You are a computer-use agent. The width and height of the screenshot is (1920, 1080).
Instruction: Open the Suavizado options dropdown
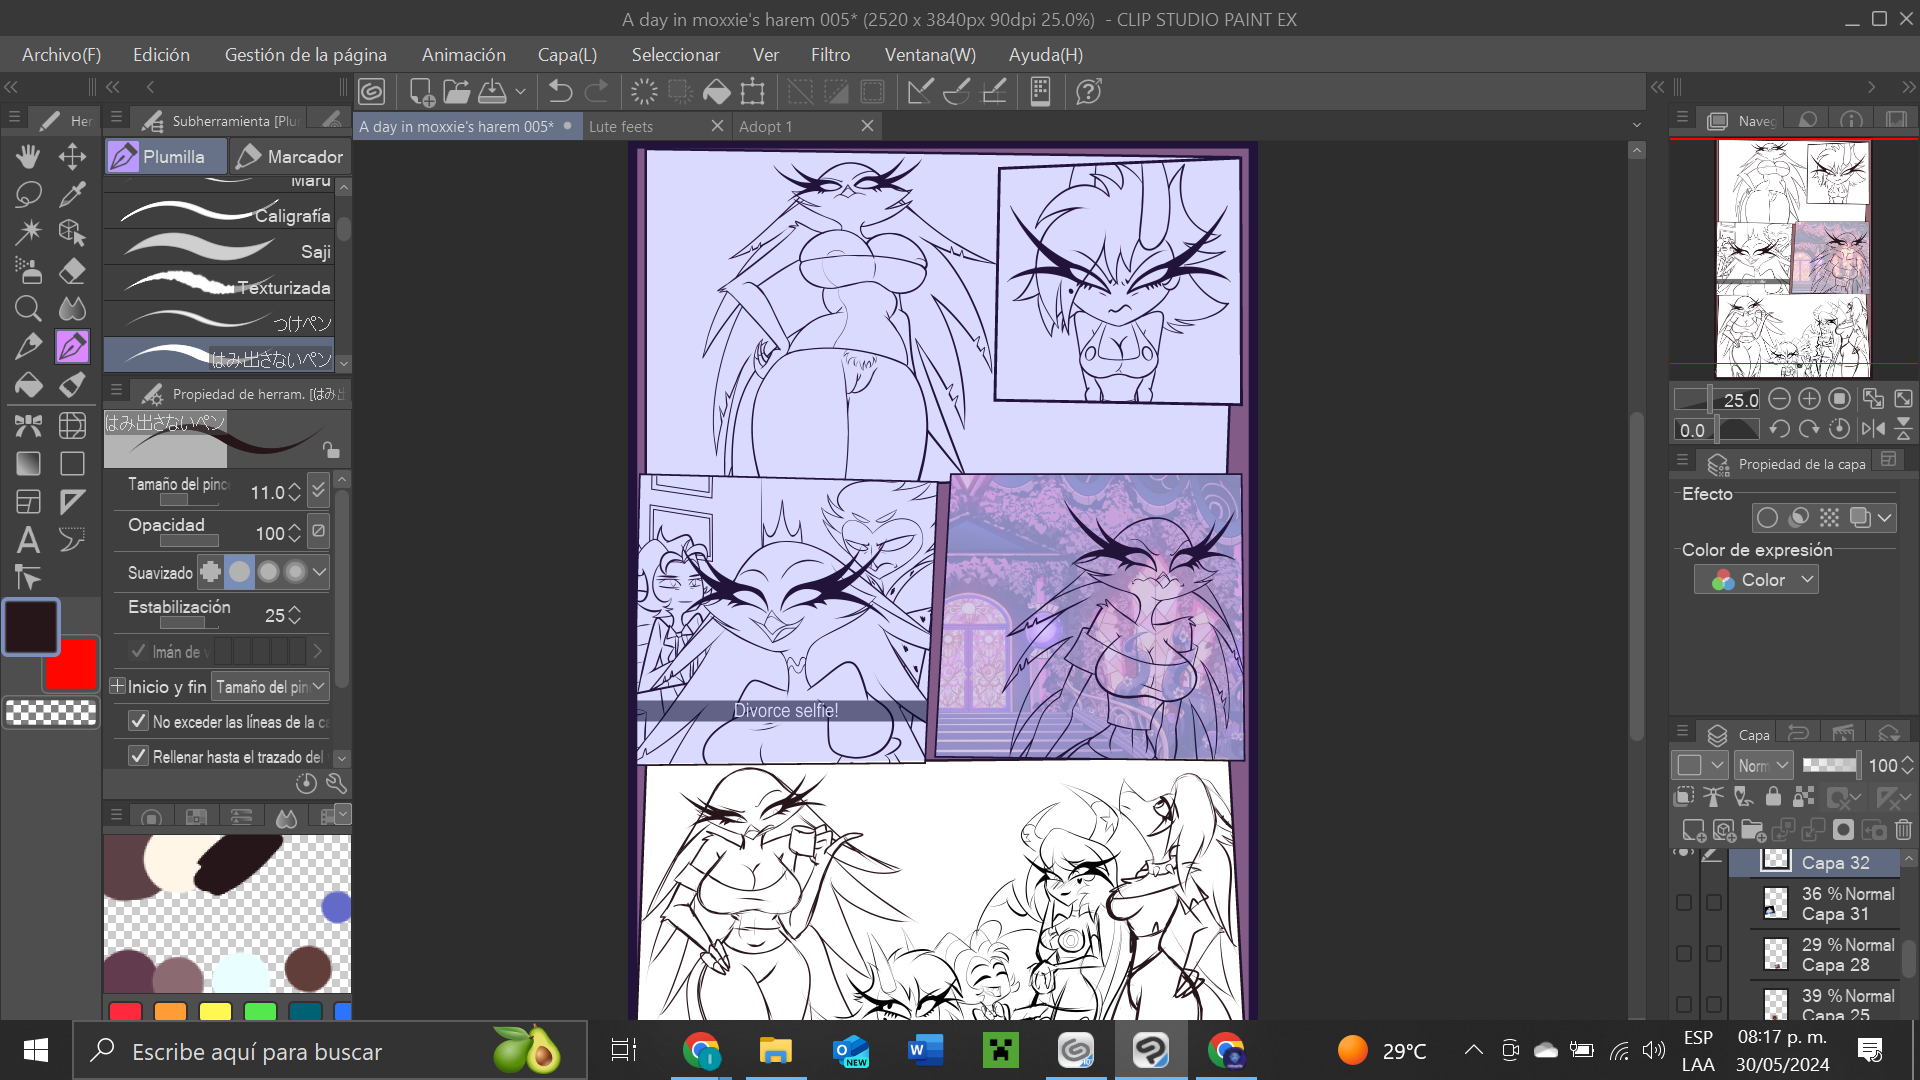[319, 572]
